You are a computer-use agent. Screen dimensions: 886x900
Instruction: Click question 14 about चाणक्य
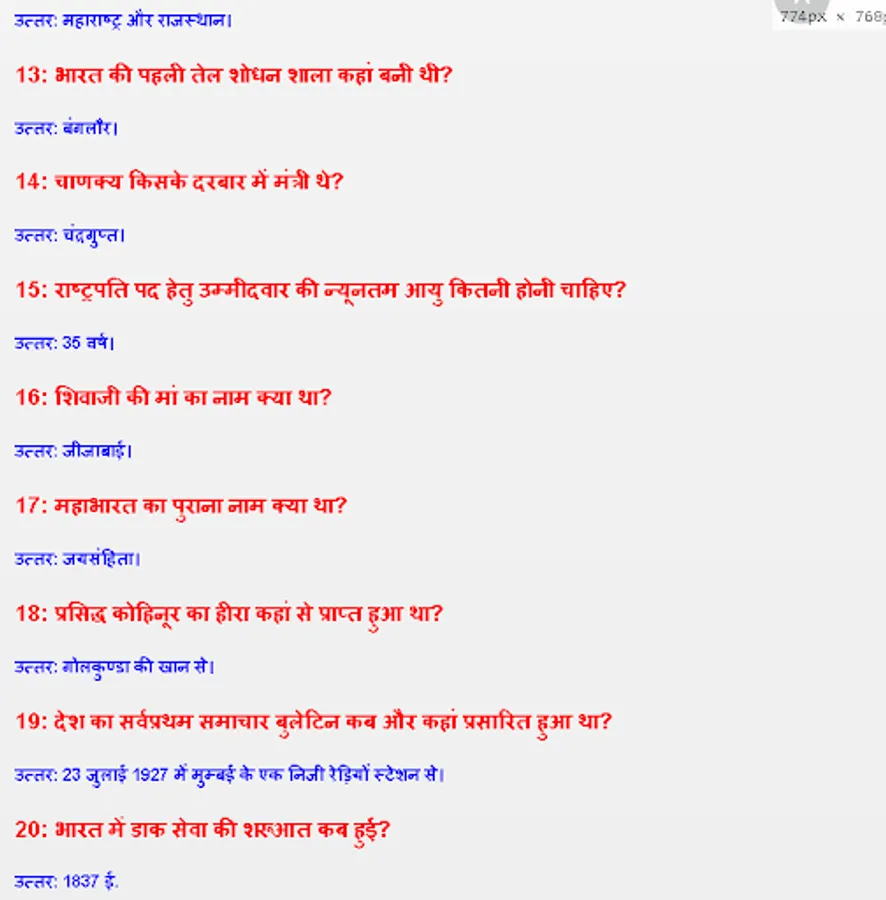pos(179,181)
